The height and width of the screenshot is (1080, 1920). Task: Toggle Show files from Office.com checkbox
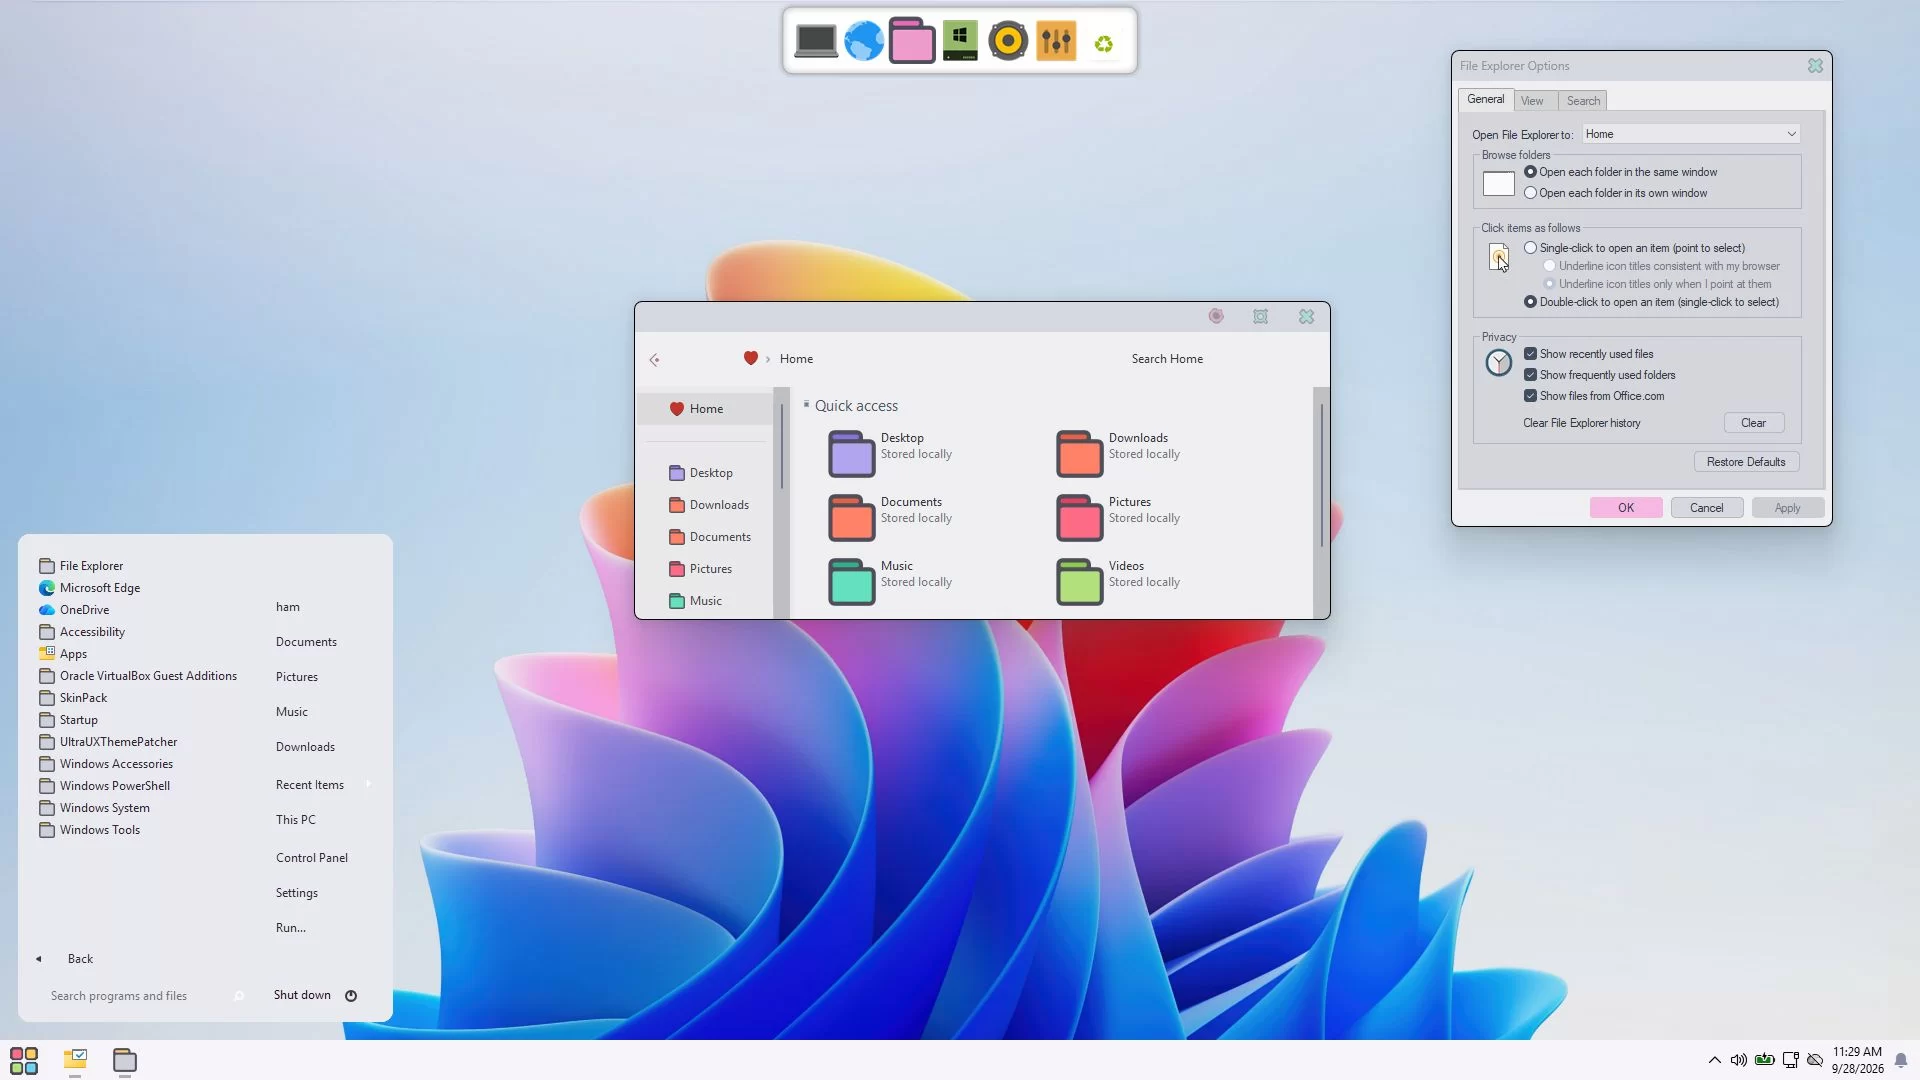click(x=1530, y=396)
